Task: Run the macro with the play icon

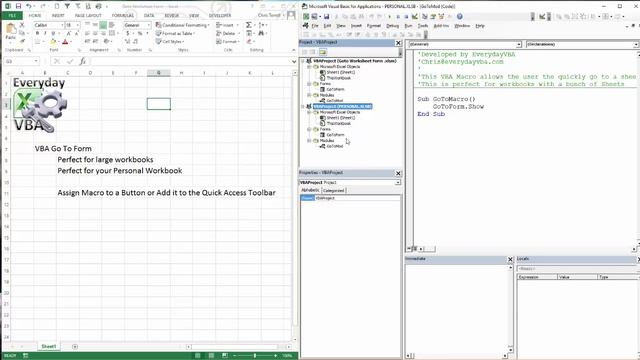Action: 389,16
